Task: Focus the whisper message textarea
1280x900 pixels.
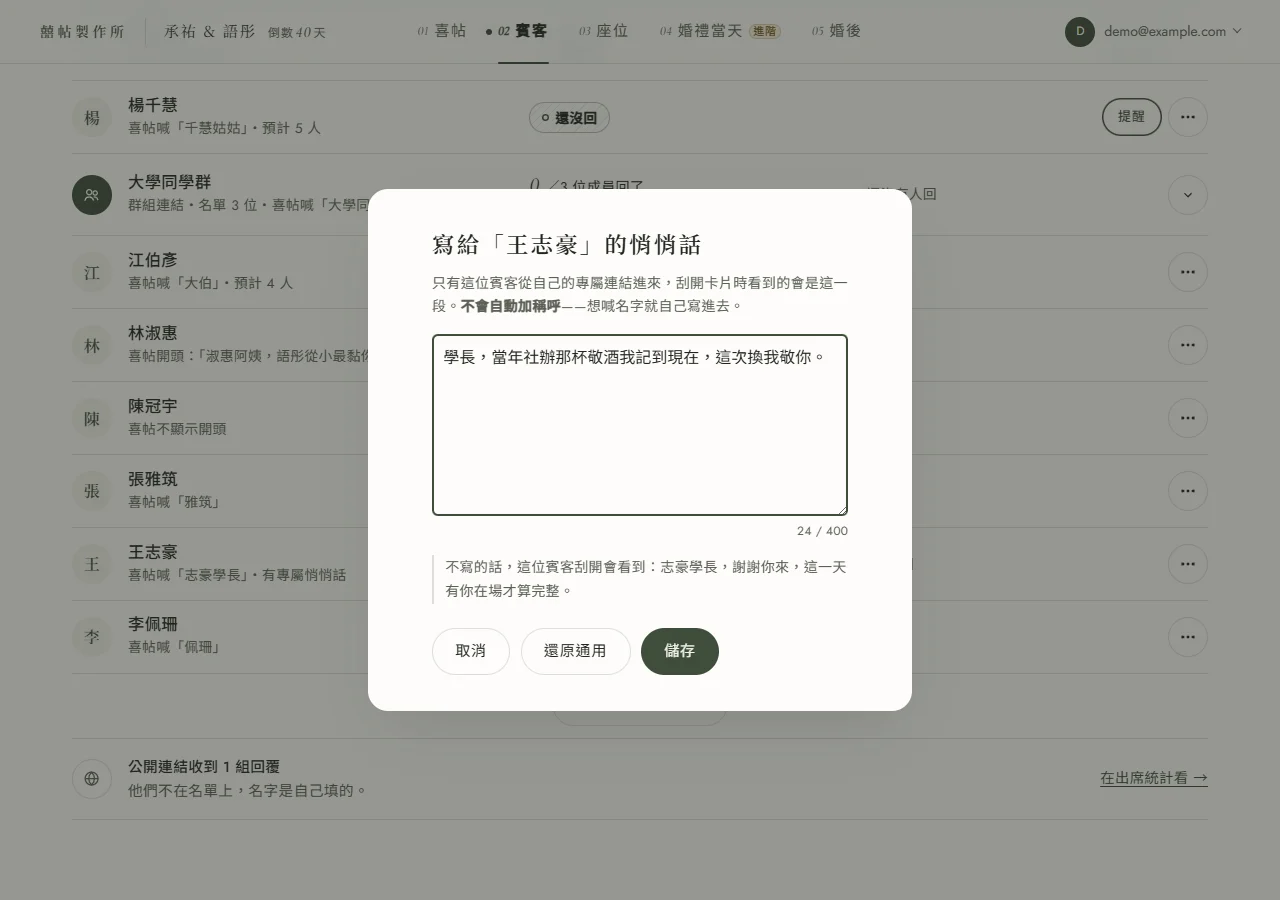Action: 640,425
